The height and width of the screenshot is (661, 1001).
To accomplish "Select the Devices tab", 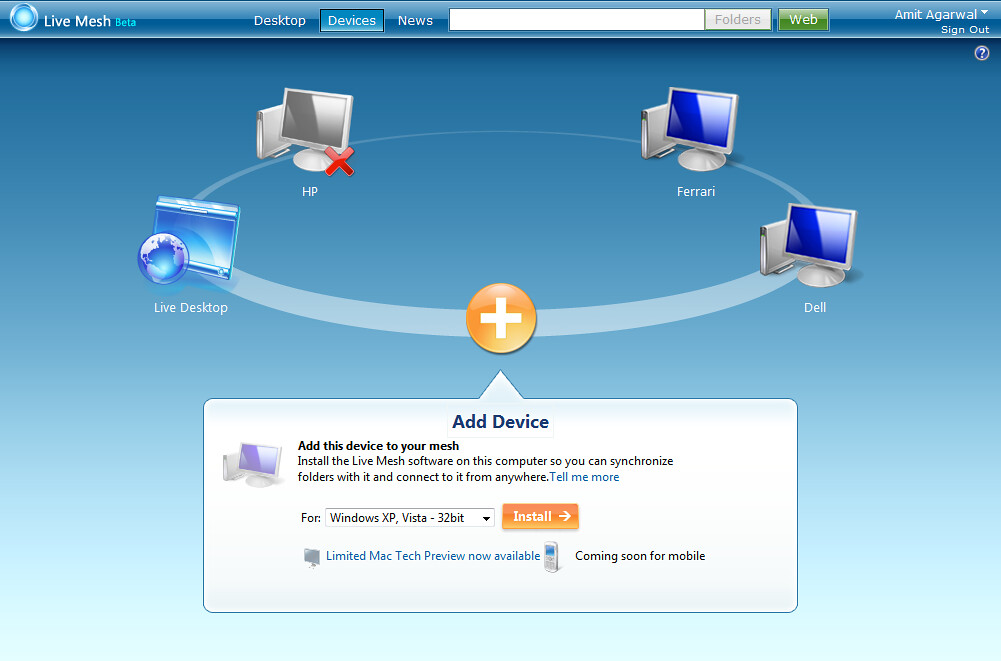I will (351, 19).
